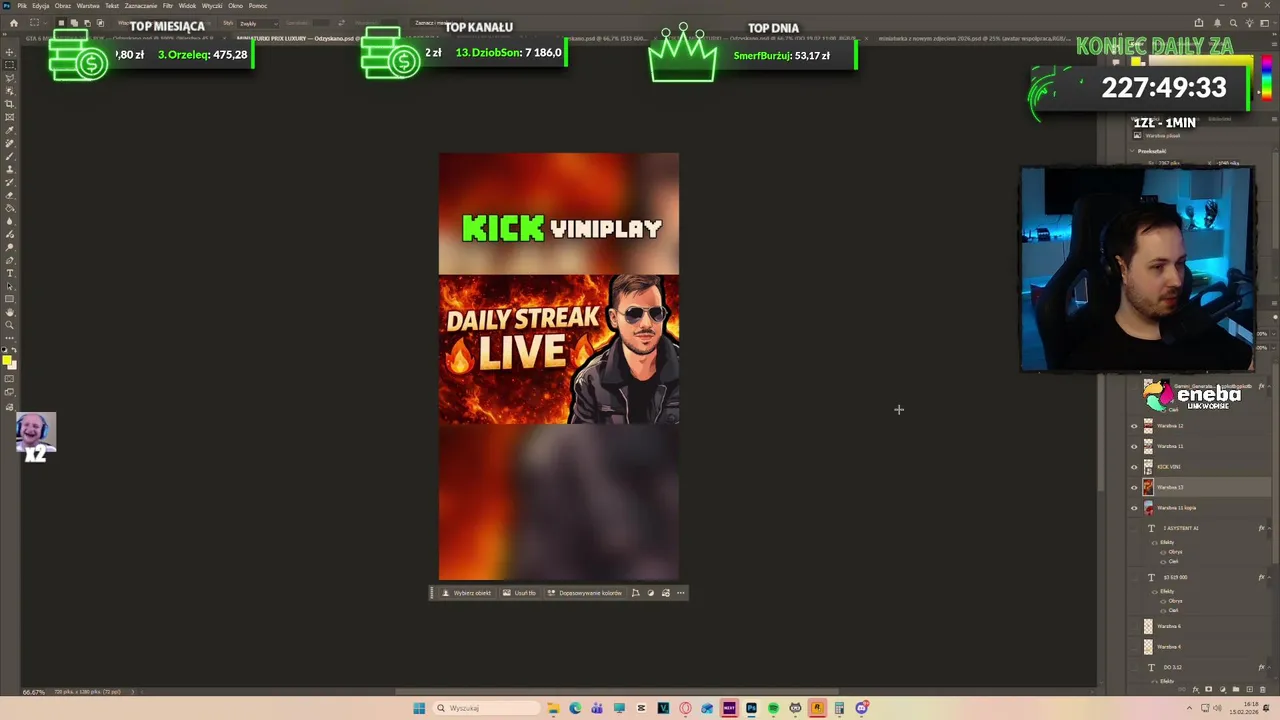
Task: Select the Spot Healing Brush tool
Action: pos(10,143)
